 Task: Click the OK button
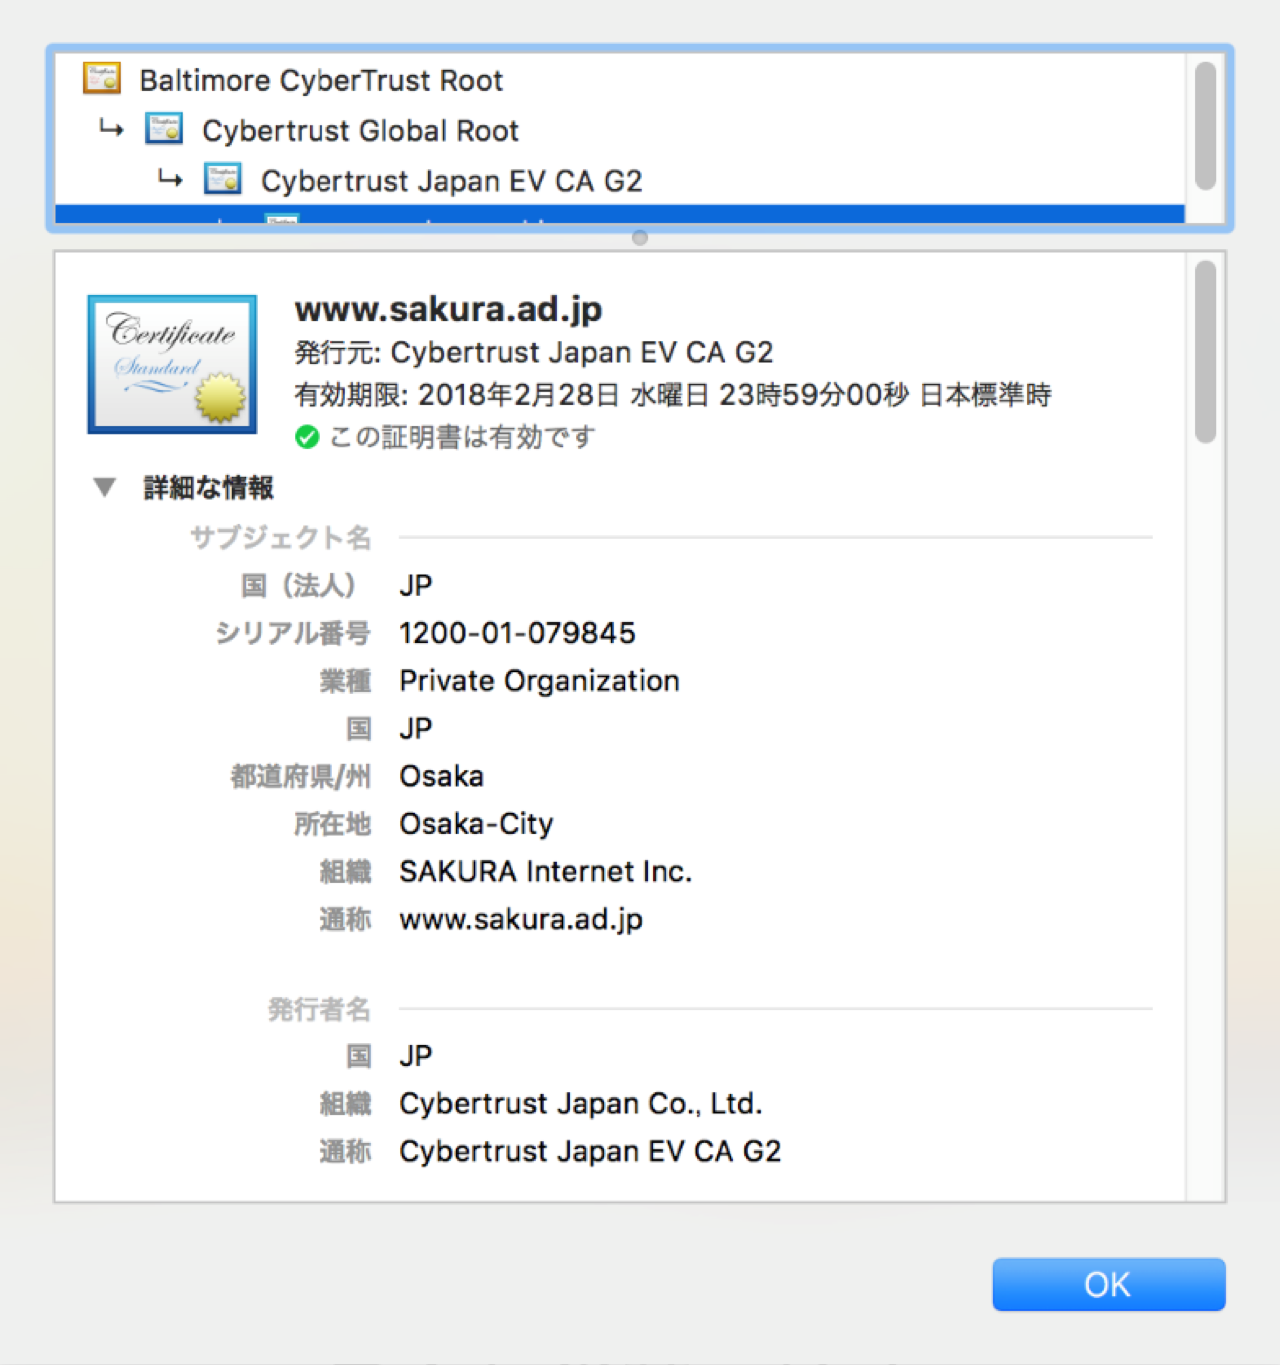tap(1108, 1284)
